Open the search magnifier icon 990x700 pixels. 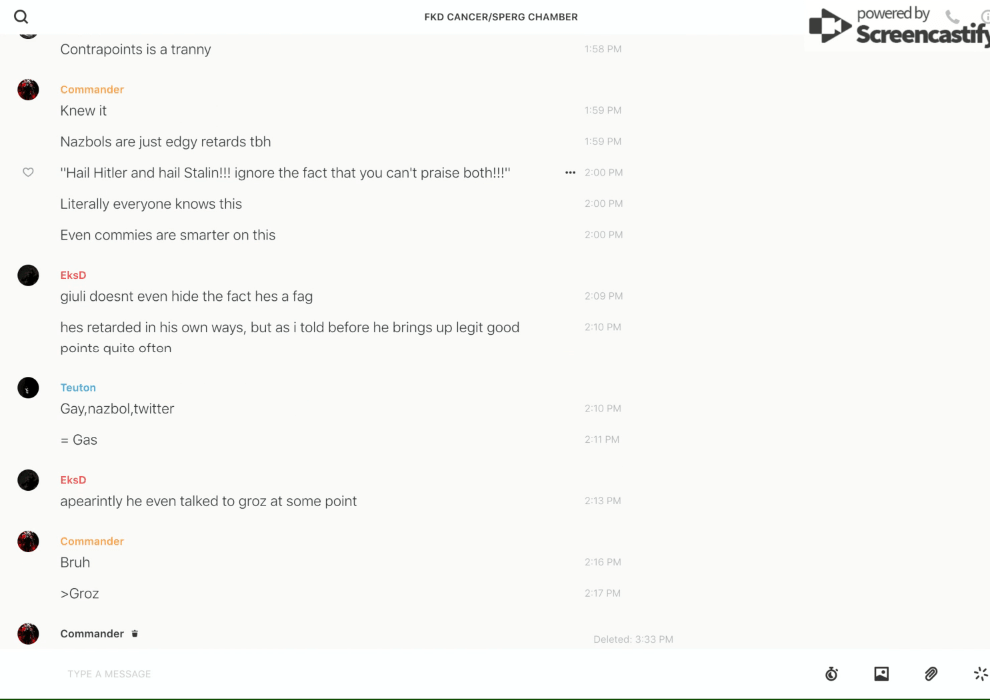[21, 17]
